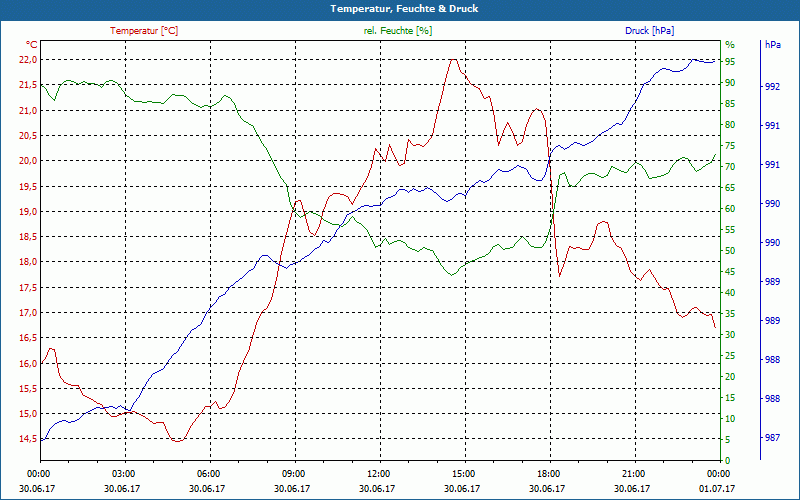The image size is (800, 500).
Task: Click the 18:00 time axis label
Action: click(x=548, y=473)
